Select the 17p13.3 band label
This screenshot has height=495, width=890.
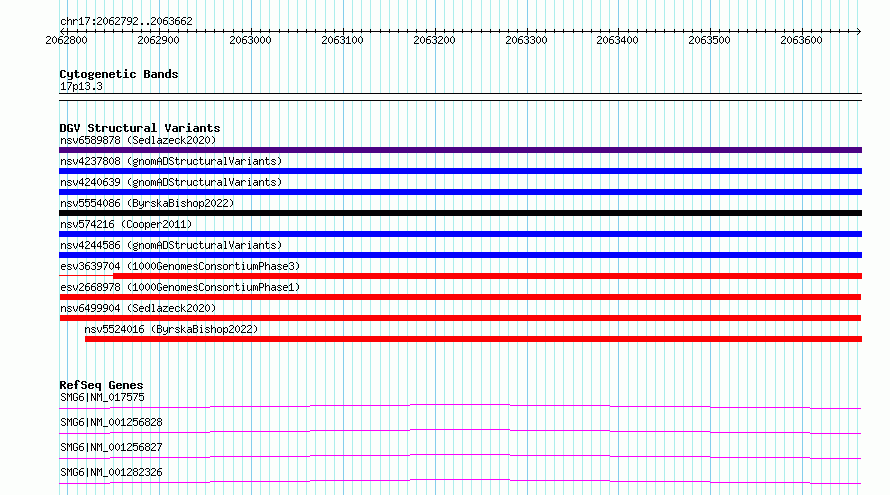[x=81, y=86]
